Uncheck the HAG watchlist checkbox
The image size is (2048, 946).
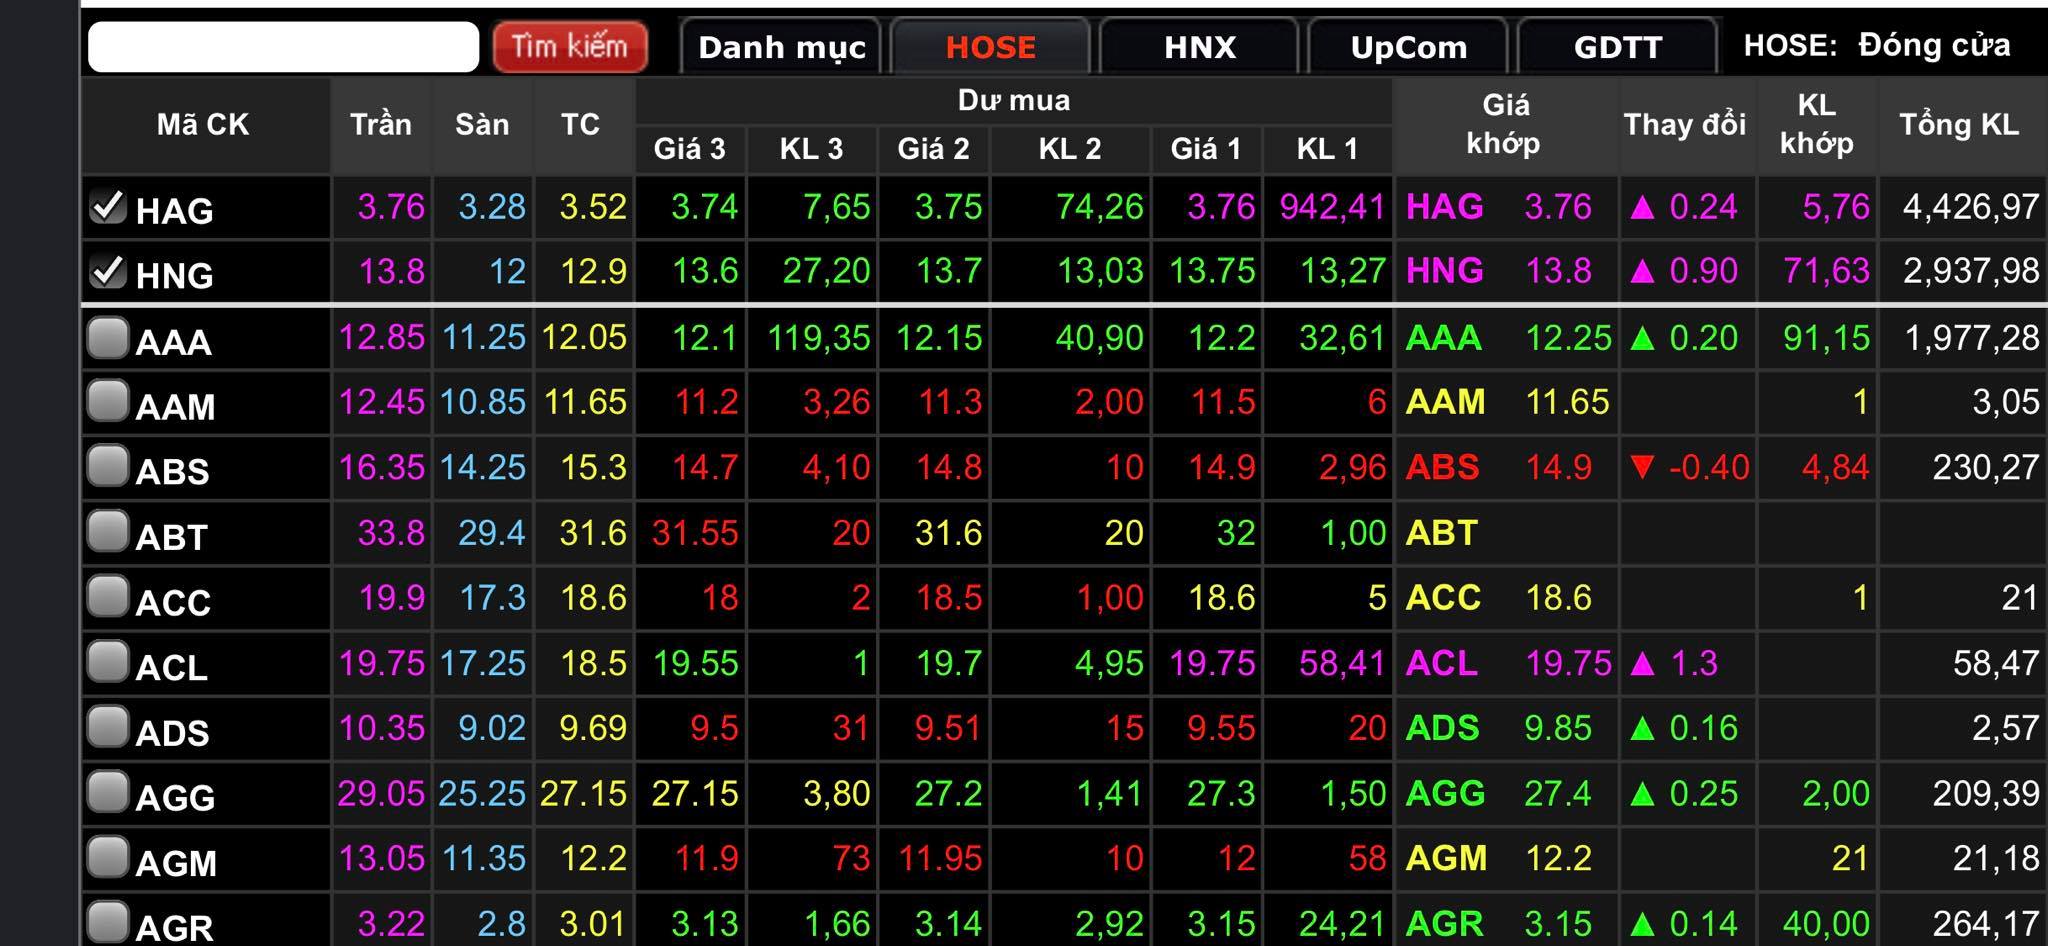pyautogui.click(x=107, y=207)
